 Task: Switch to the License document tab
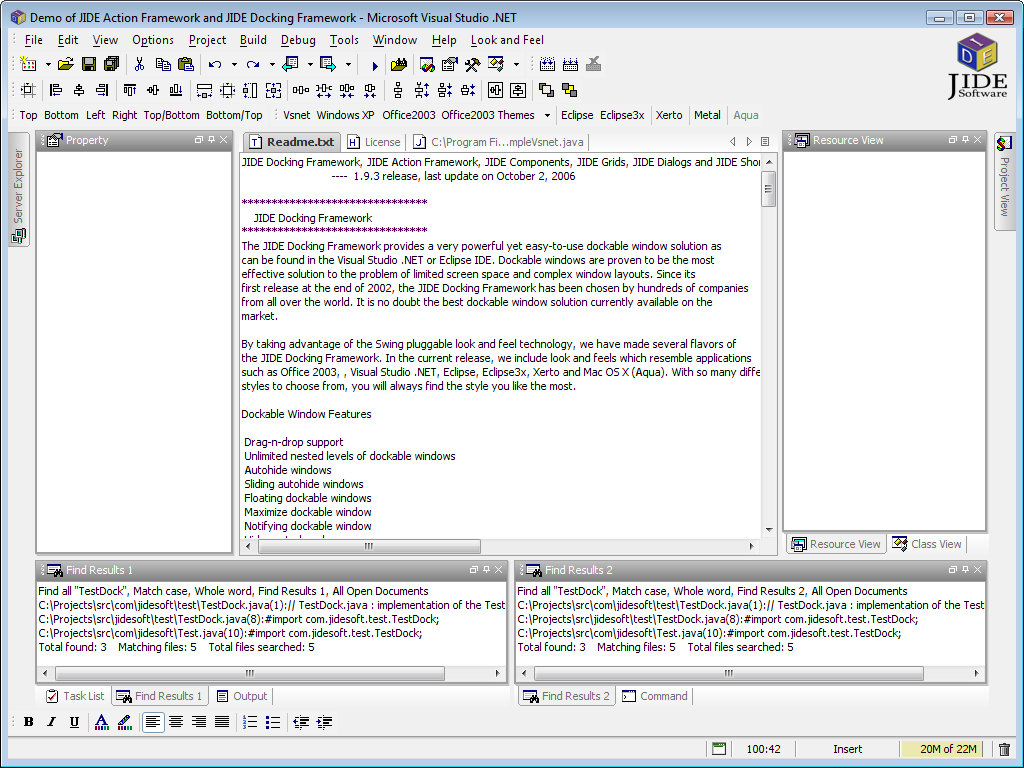tap(374, 142)
